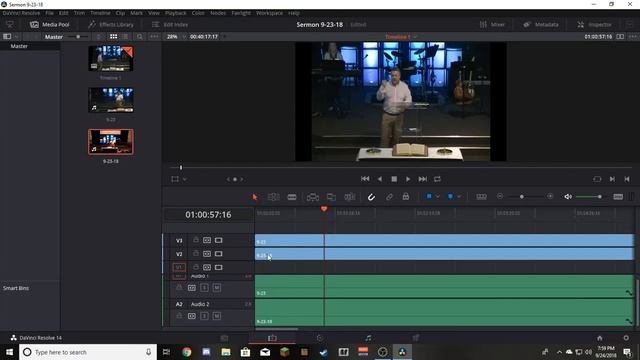Lock video track V3

(196, 240)
